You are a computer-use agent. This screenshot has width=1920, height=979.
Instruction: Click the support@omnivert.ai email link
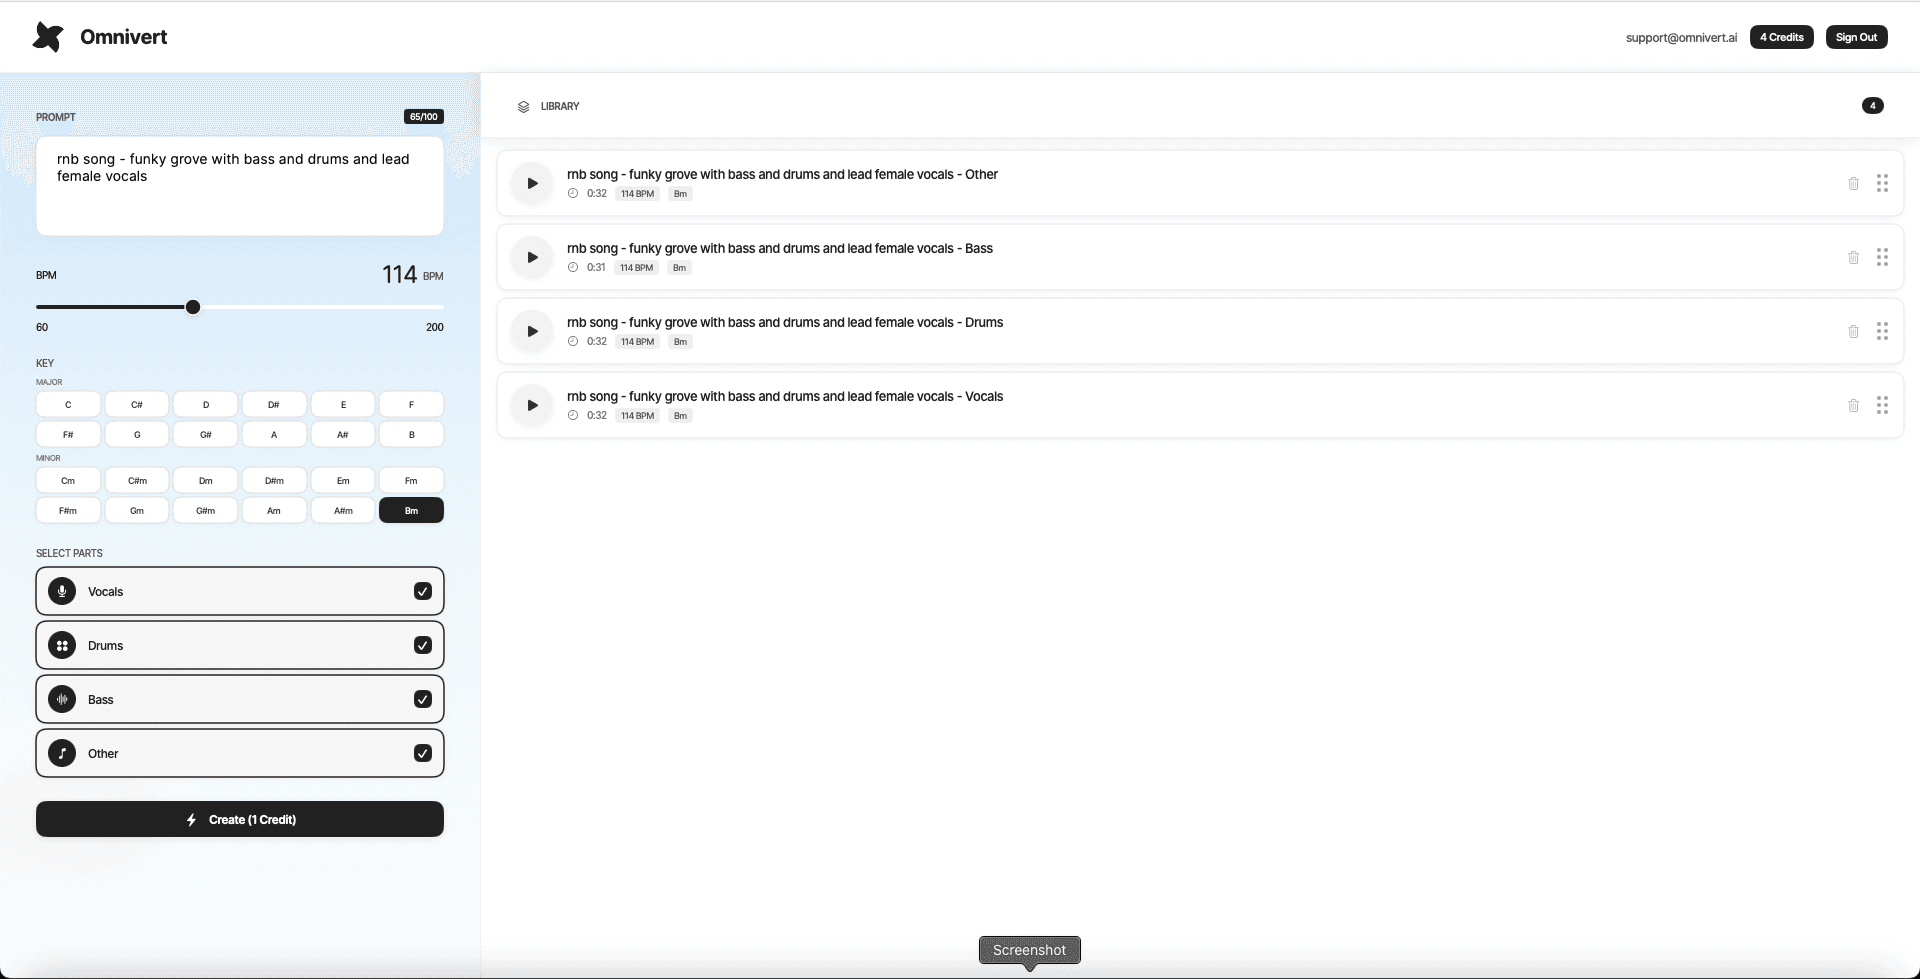click(1681, 37)
